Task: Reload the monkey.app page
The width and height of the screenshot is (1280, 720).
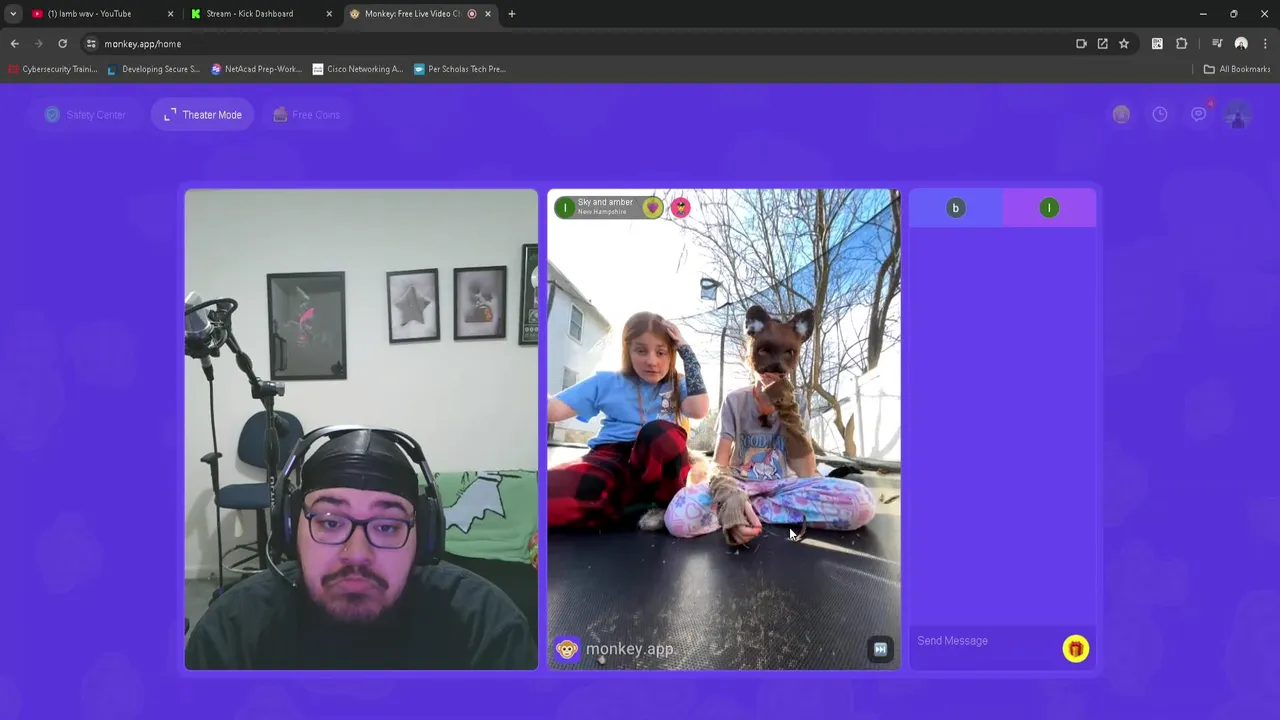Action: click(x=62, y=44)
